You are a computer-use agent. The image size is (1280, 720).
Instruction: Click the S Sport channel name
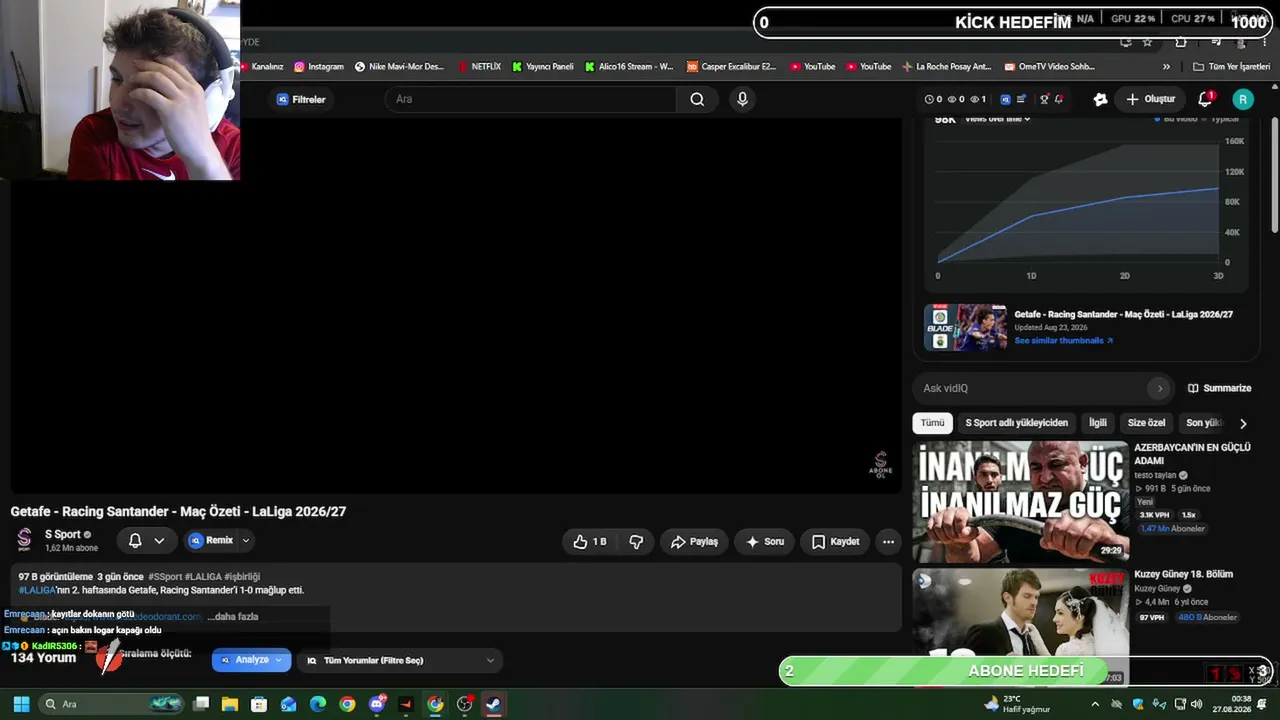[63, 534]
